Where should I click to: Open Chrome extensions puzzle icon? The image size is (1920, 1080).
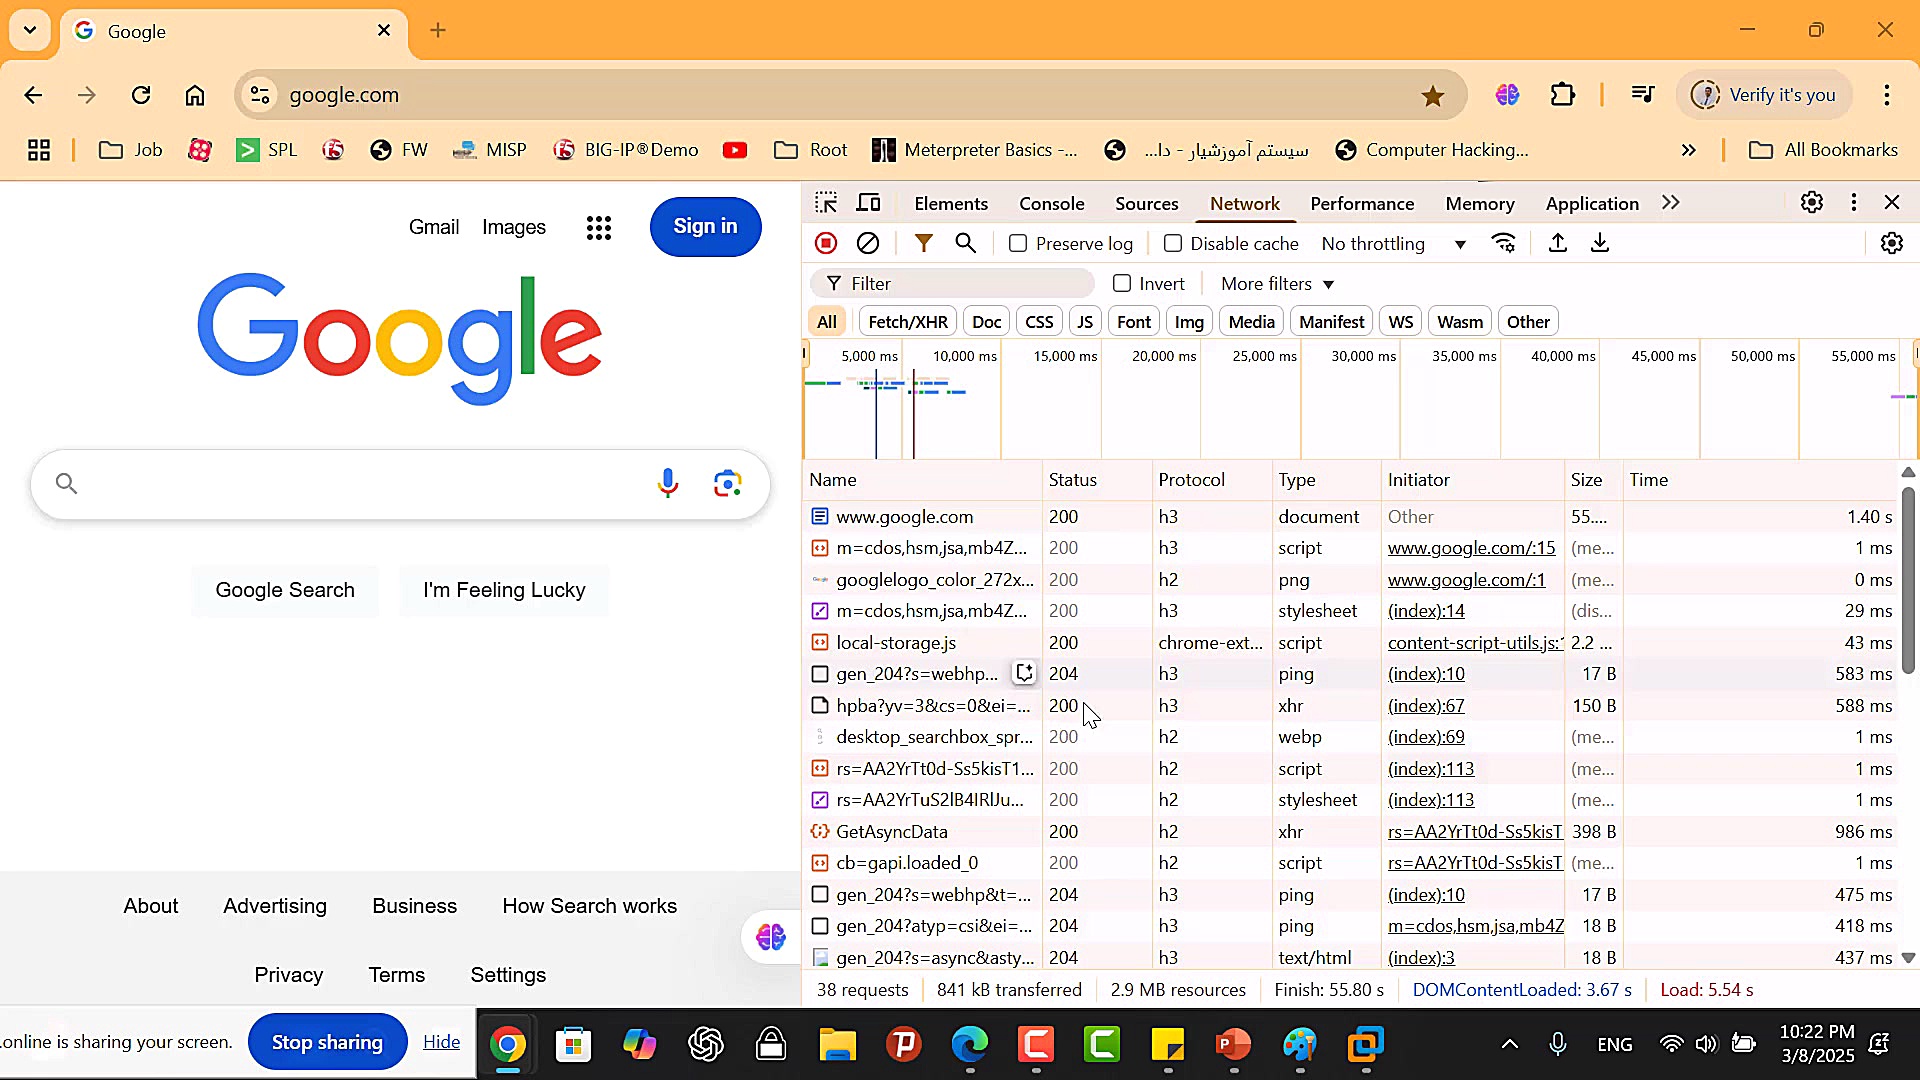[x=1563, y=95]
